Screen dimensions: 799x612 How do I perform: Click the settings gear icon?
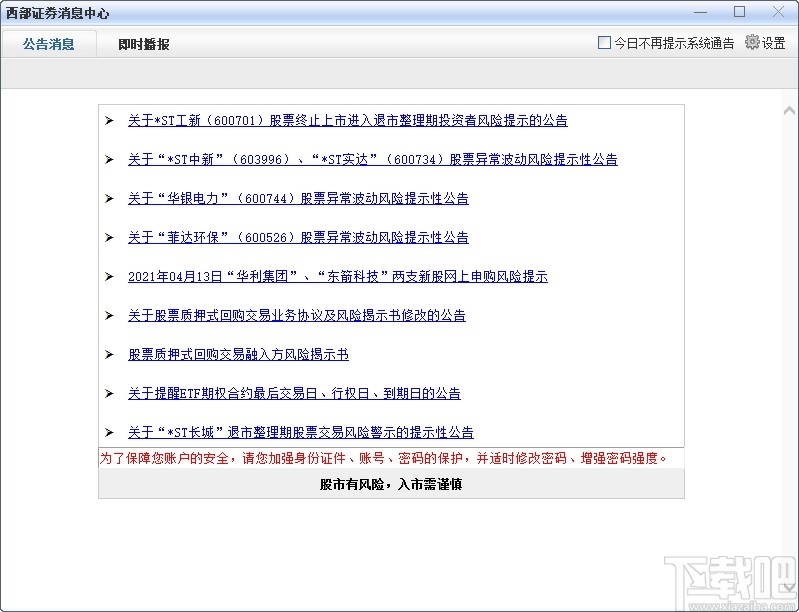(x=752, y=42)
